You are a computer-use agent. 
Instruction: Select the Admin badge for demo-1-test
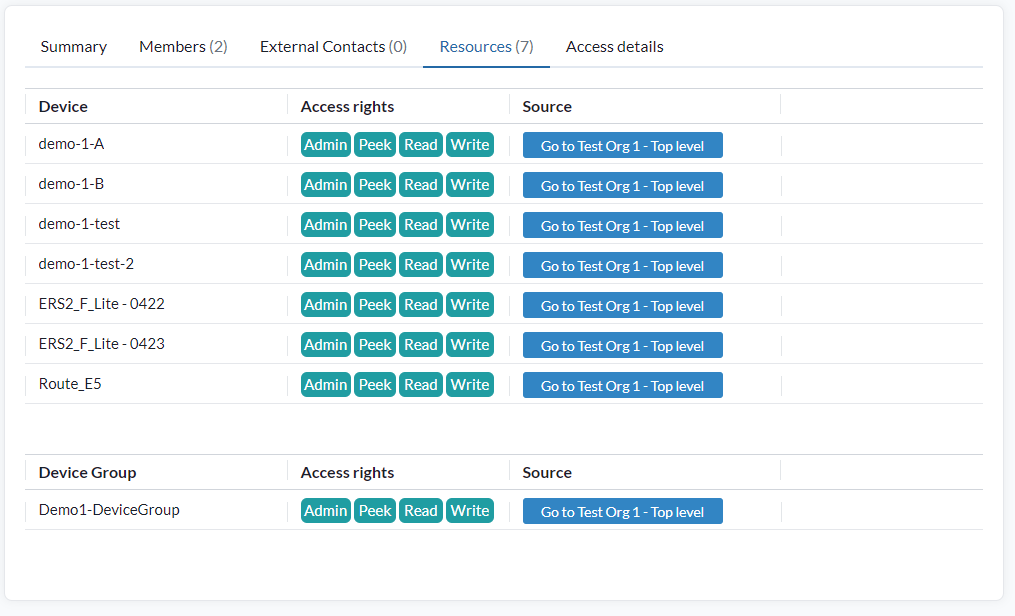pos(326,225)
